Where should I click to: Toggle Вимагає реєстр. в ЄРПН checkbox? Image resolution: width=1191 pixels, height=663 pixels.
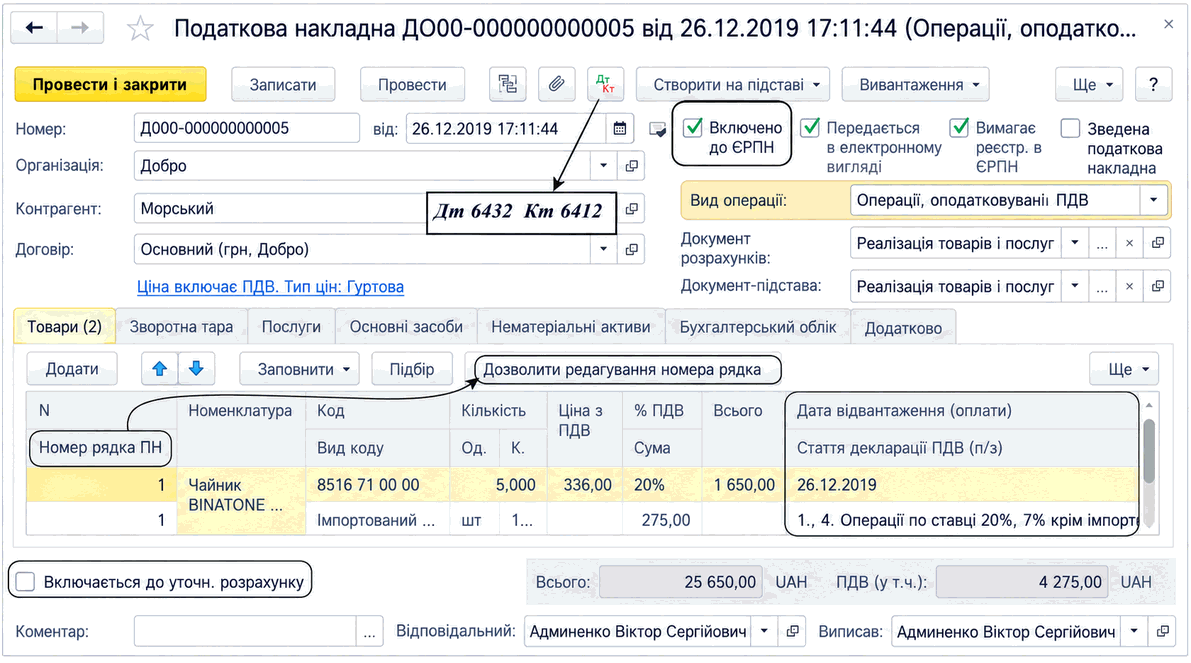(x=959, y=128)
